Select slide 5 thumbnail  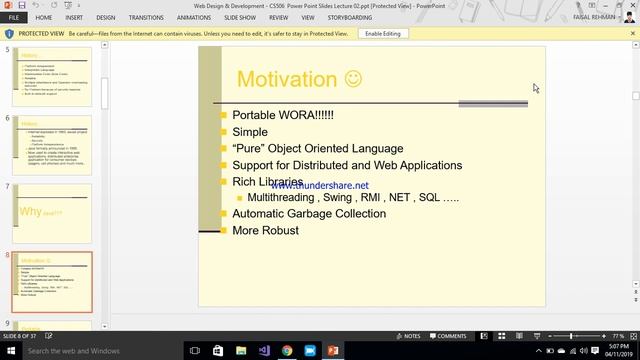pyautogui.click(x=52, y=77)
